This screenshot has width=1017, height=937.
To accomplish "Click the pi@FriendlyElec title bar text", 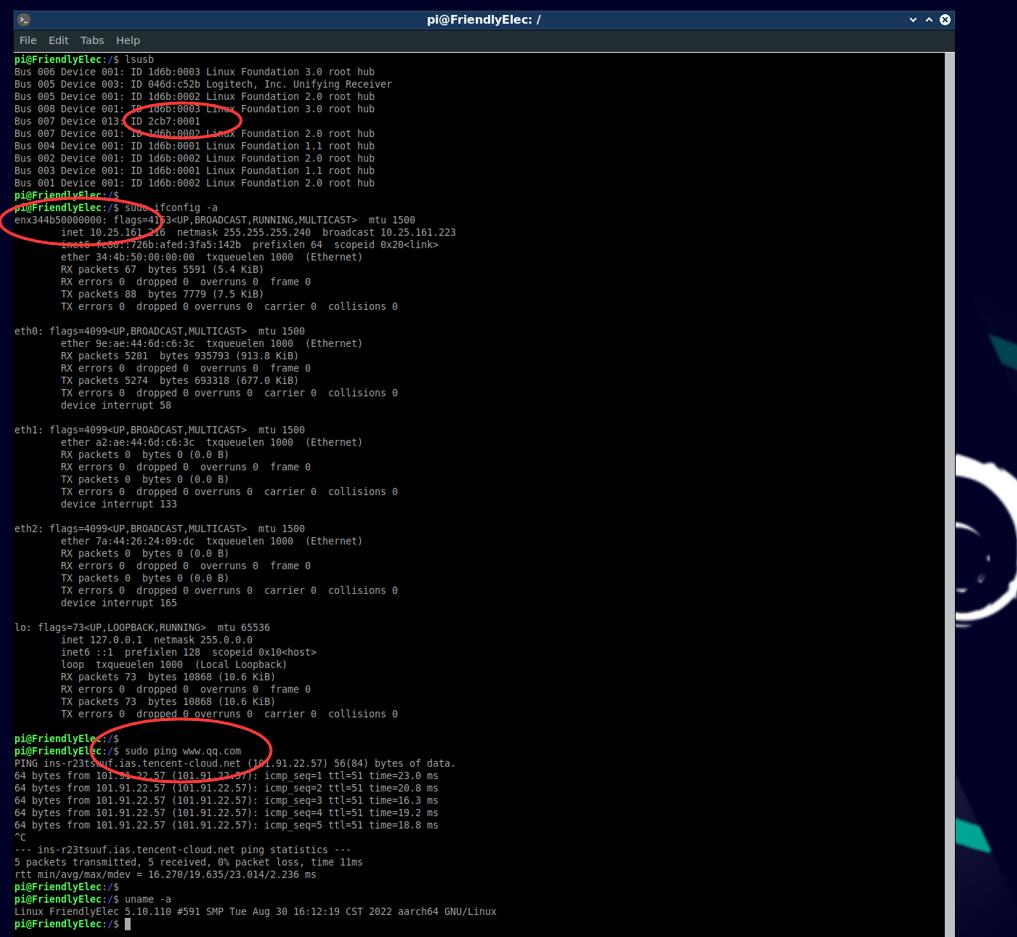I will coord(483,19).
